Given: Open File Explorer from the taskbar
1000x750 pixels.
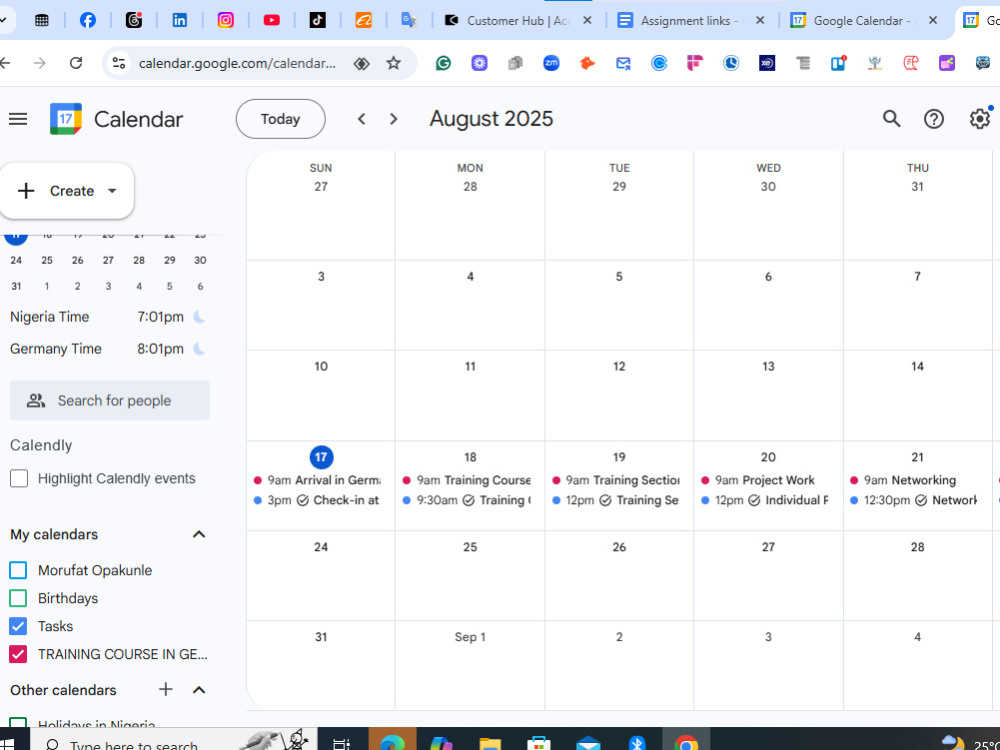Looking at the screenshot, I should 490,742.
